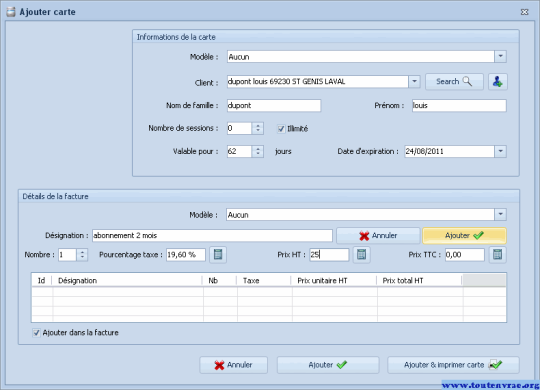Expand the Client dropdown list

[x=414, y=82]
